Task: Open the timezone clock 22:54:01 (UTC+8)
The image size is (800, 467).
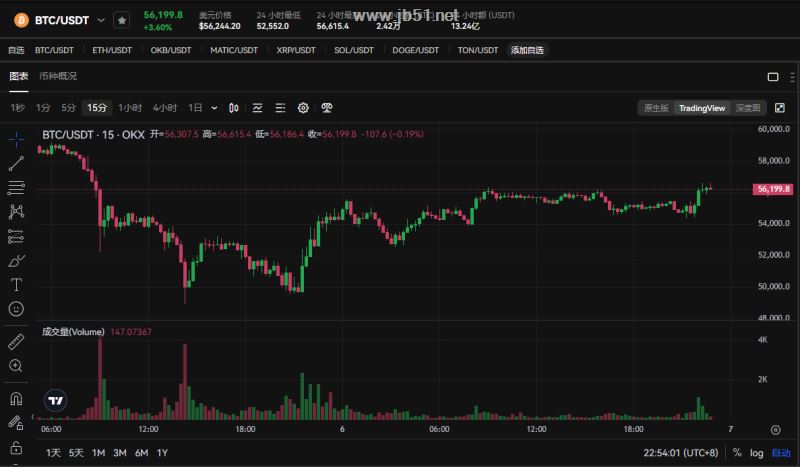Action: (x=681, y=453)
